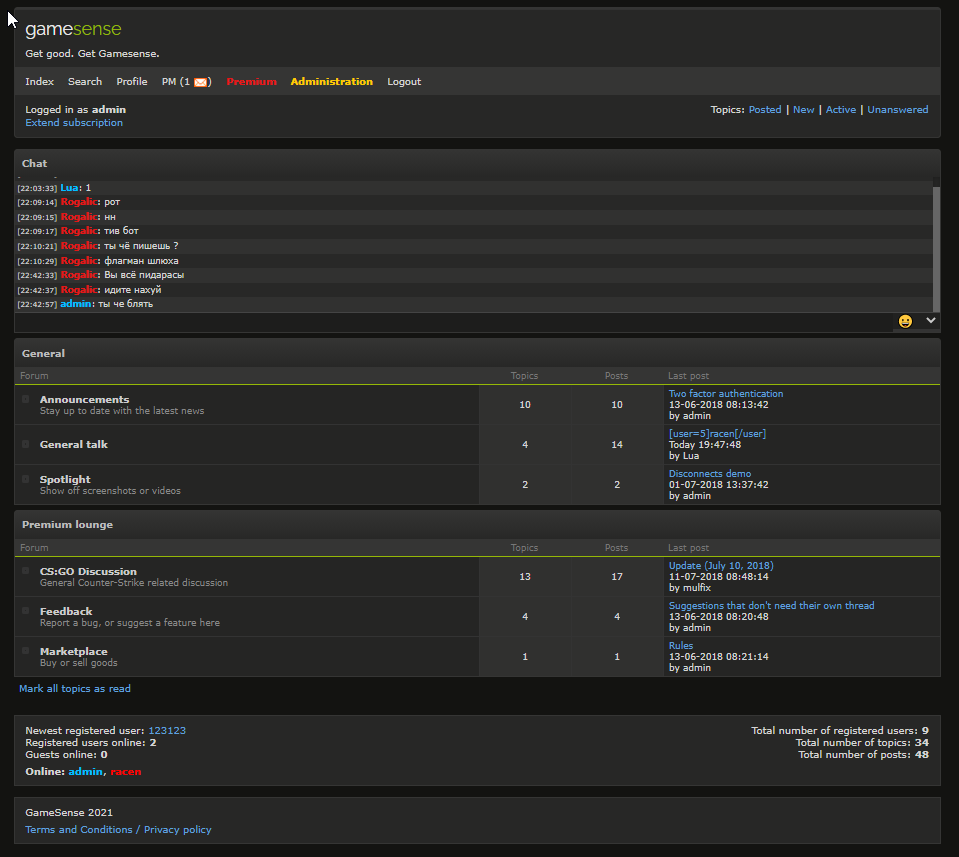Expand the chat dropdown chevron
This screenshot has width=959, height=857.
931,320
